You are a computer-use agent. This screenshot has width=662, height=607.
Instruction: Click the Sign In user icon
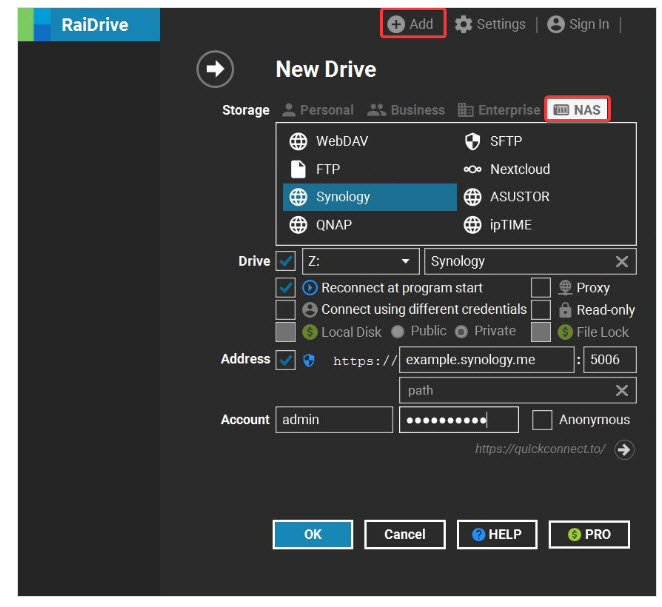point(556,25)
